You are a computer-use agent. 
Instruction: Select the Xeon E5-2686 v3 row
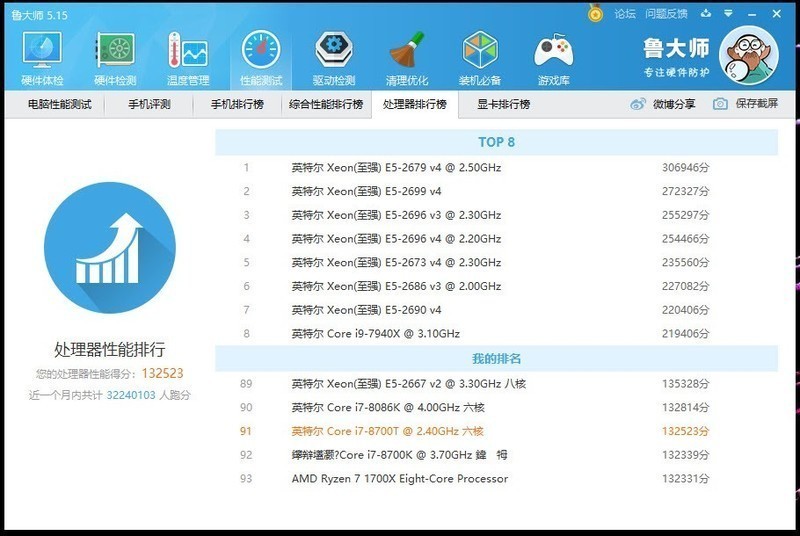496,286
